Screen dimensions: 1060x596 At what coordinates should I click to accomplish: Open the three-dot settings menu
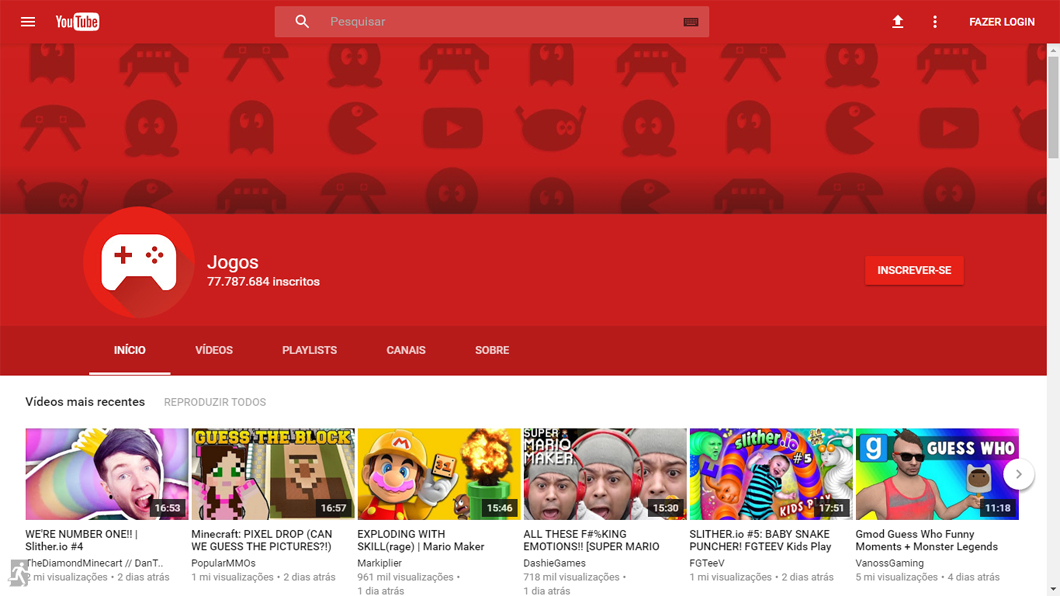click(x=935, y=22)
